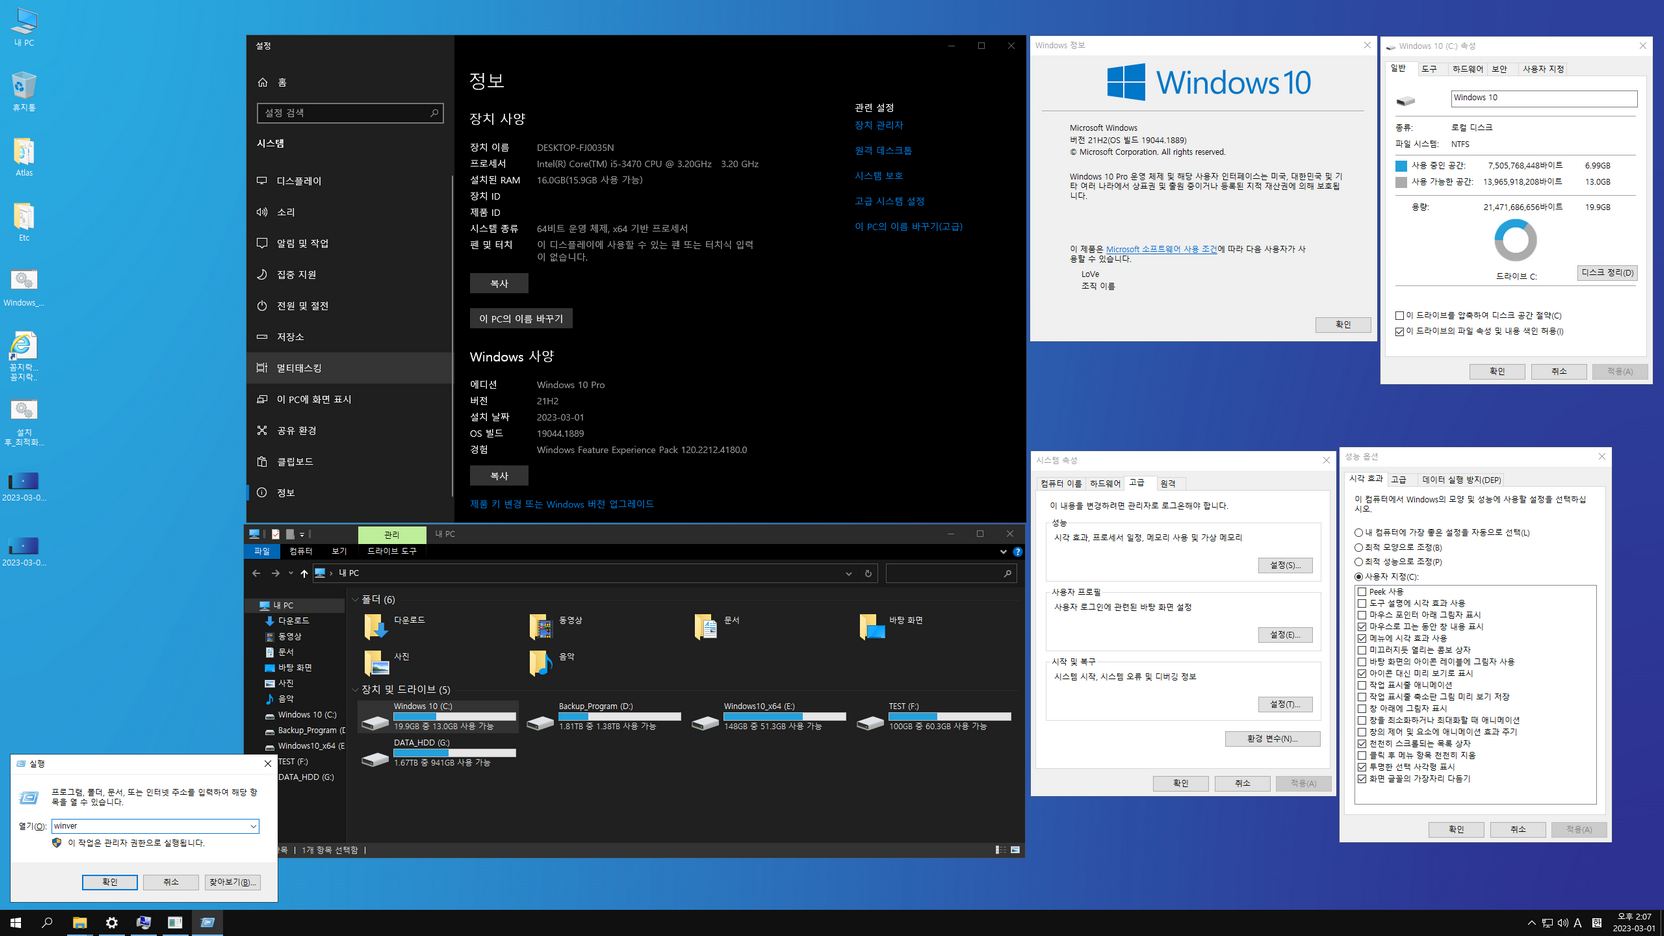The height and width of the screenshot is (936, 1664).
Task: Check drive compression checkbox in properties
Action: [x=1400, y=316]
